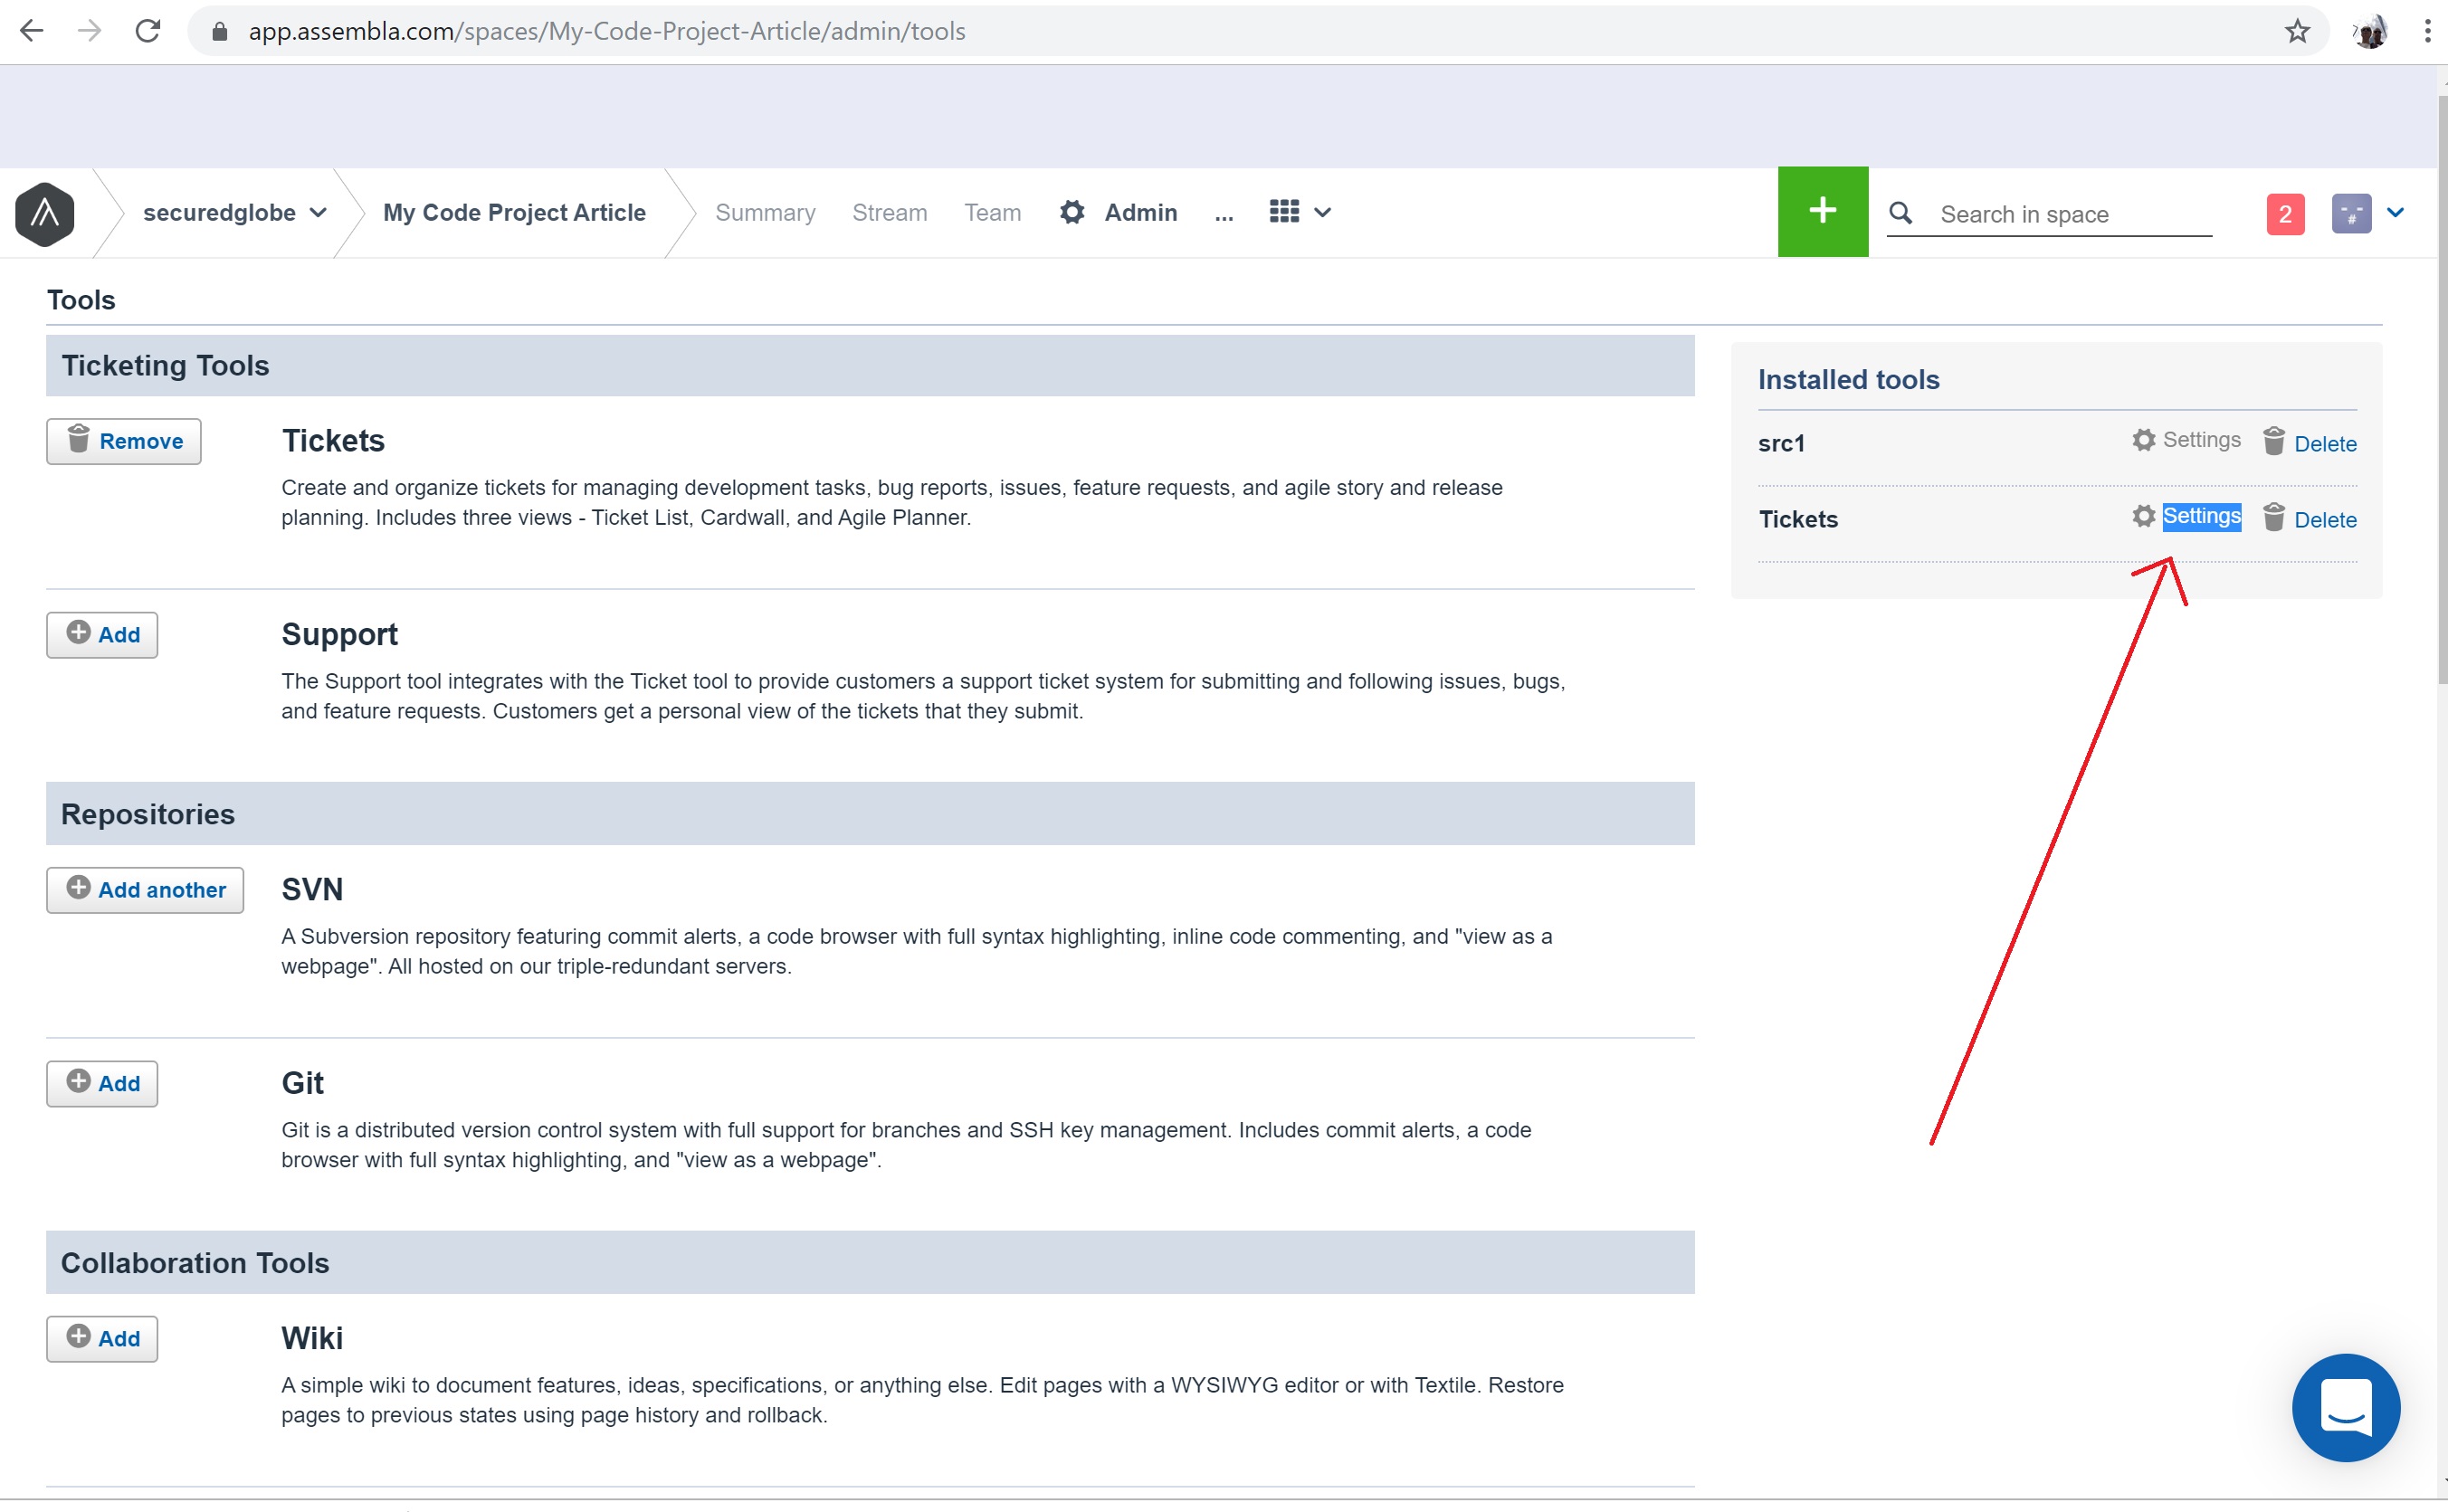Expand the apps grid chevron

pyautogui.click(x=1322, y=212)
